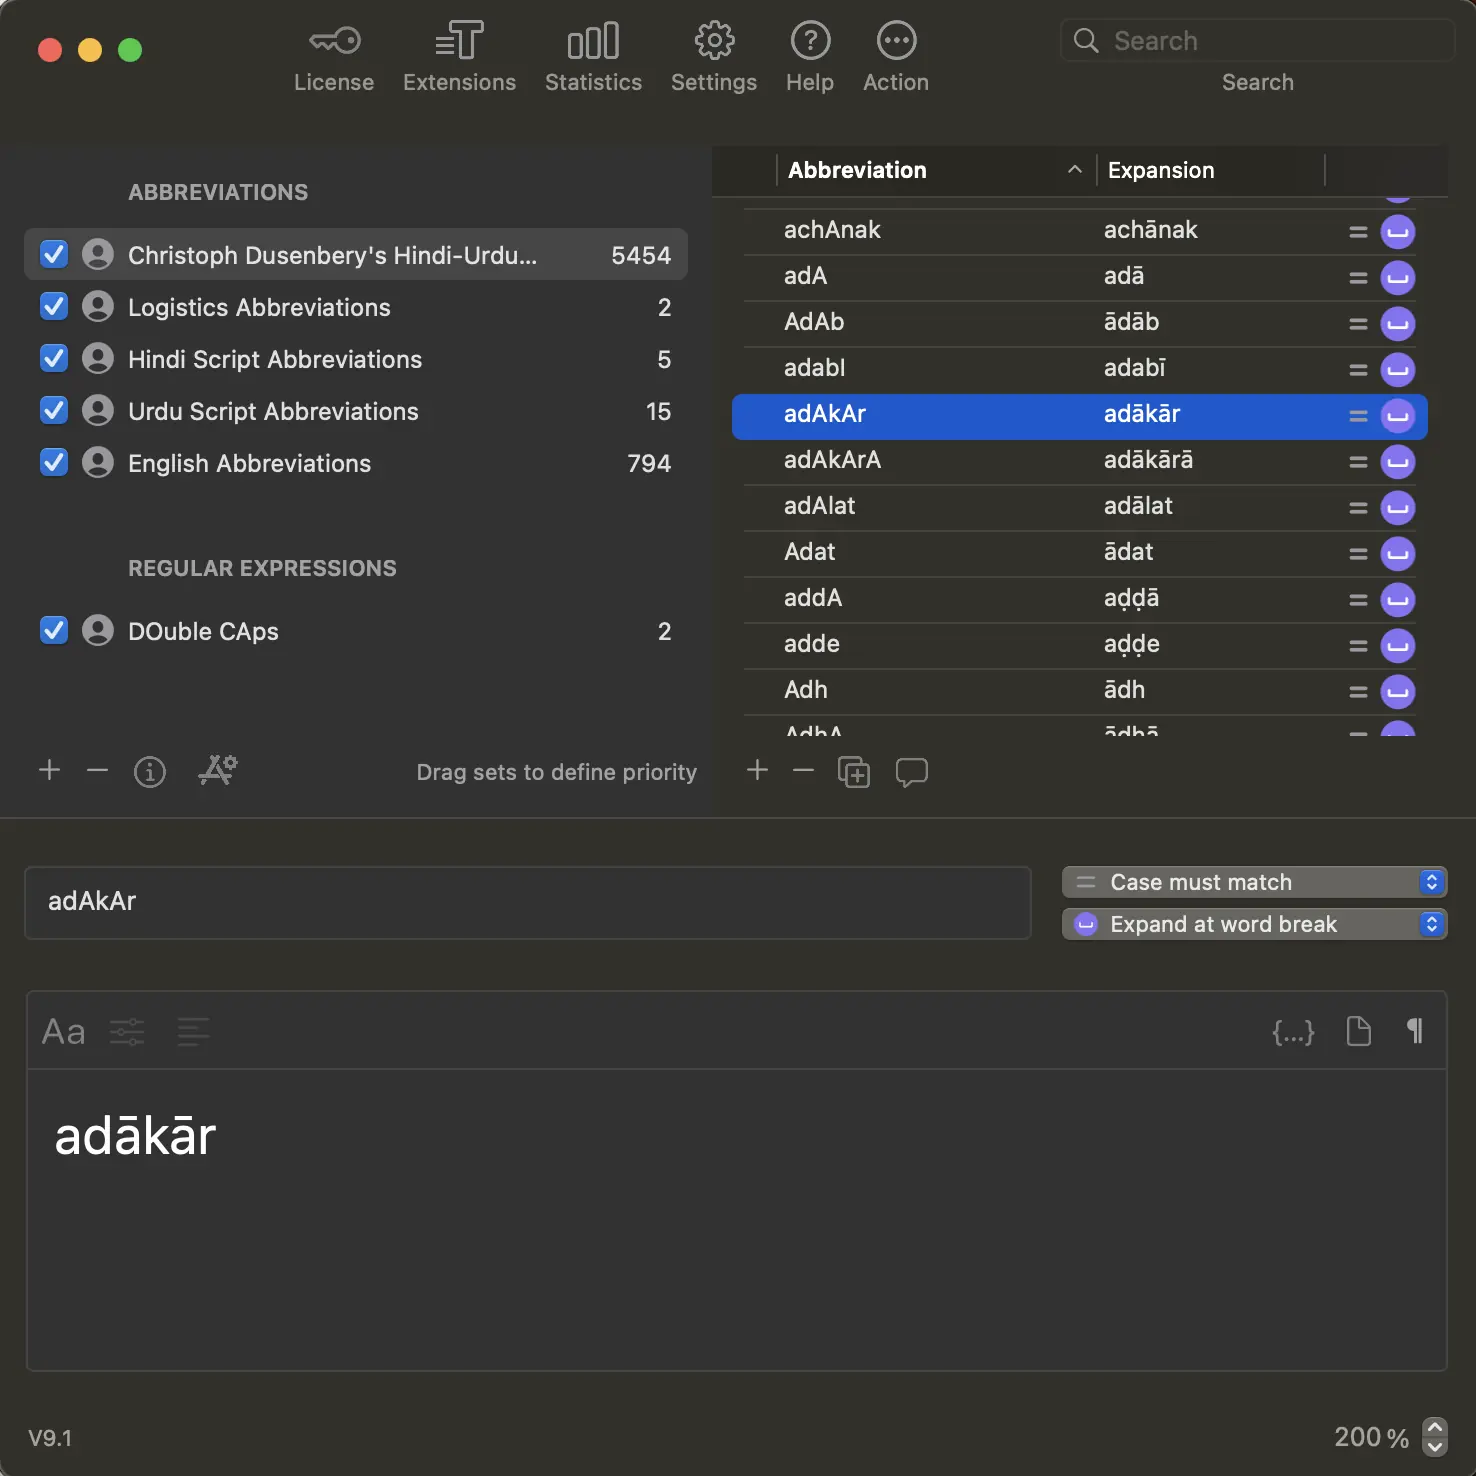Select the AdAb abbreviation row

coord(1080,323)
